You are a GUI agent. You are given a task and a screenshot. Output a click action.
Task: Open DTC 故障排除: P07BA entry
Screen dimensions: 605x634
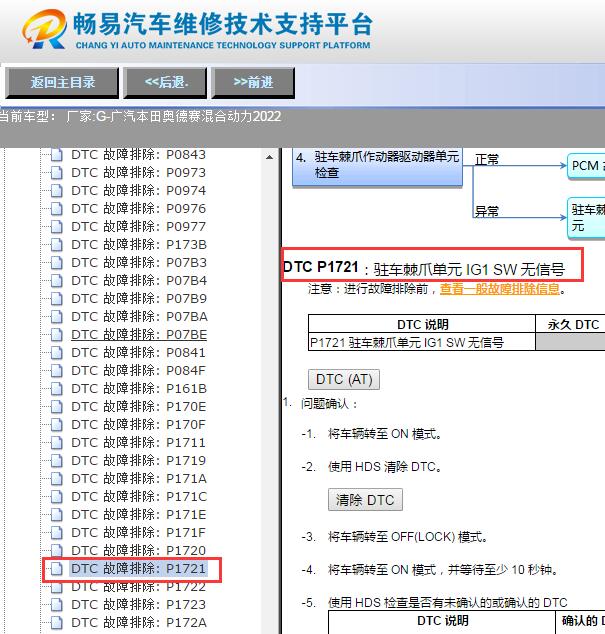pyautogui.click(x=139, y=317)
